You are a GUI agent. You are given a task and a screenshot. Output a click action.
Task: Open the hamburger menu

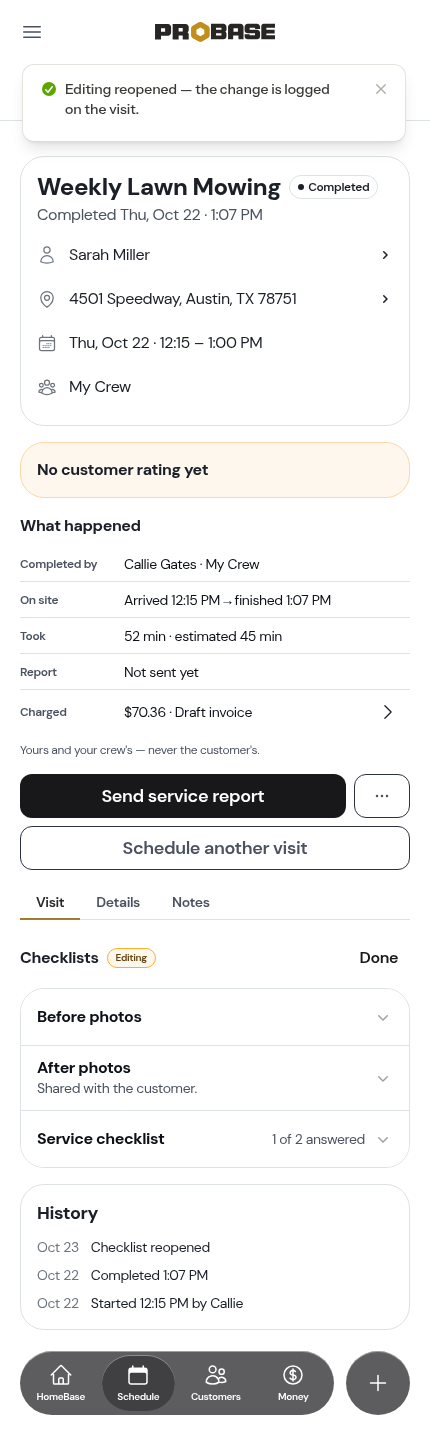pyautogui.click(x=32, y=32)
